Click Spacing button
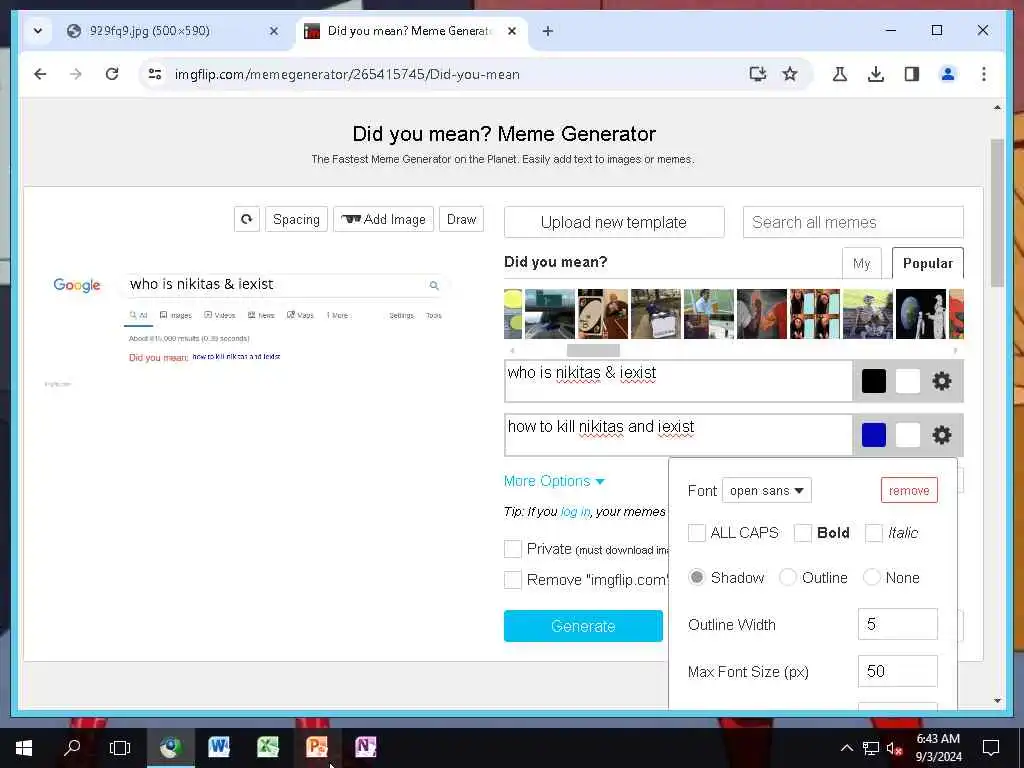Screen dimensions: 1024x768 (x=296, y=219)
